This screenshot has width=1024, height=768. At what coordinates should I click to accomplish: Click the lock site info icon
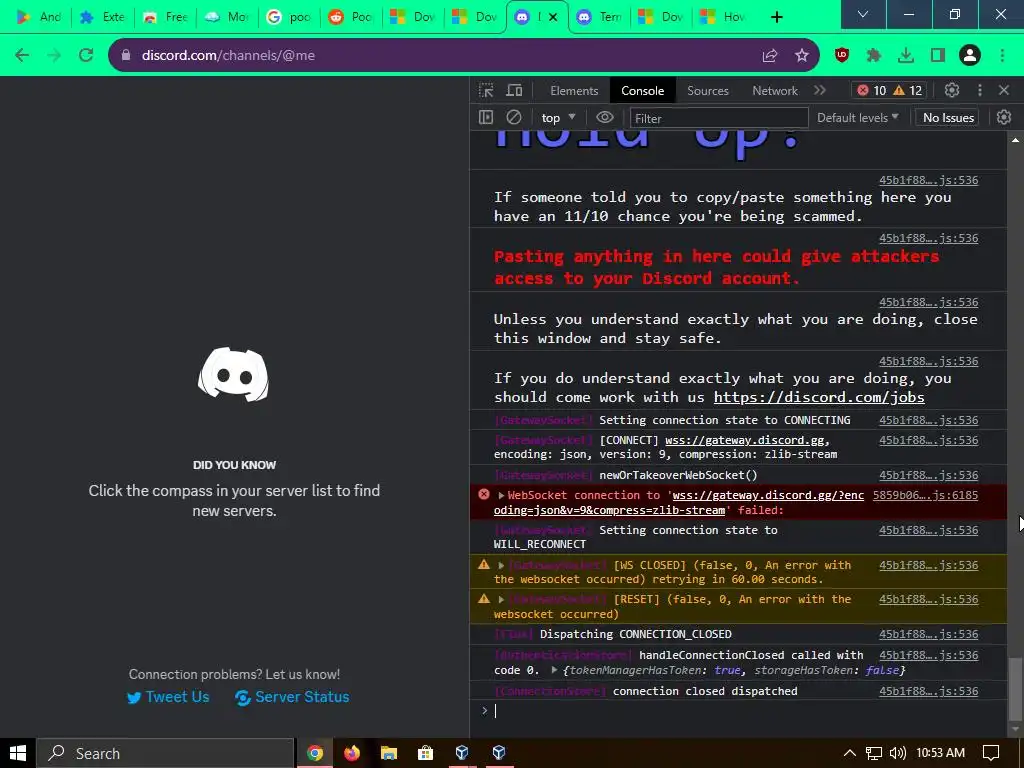tap(126, 56)
